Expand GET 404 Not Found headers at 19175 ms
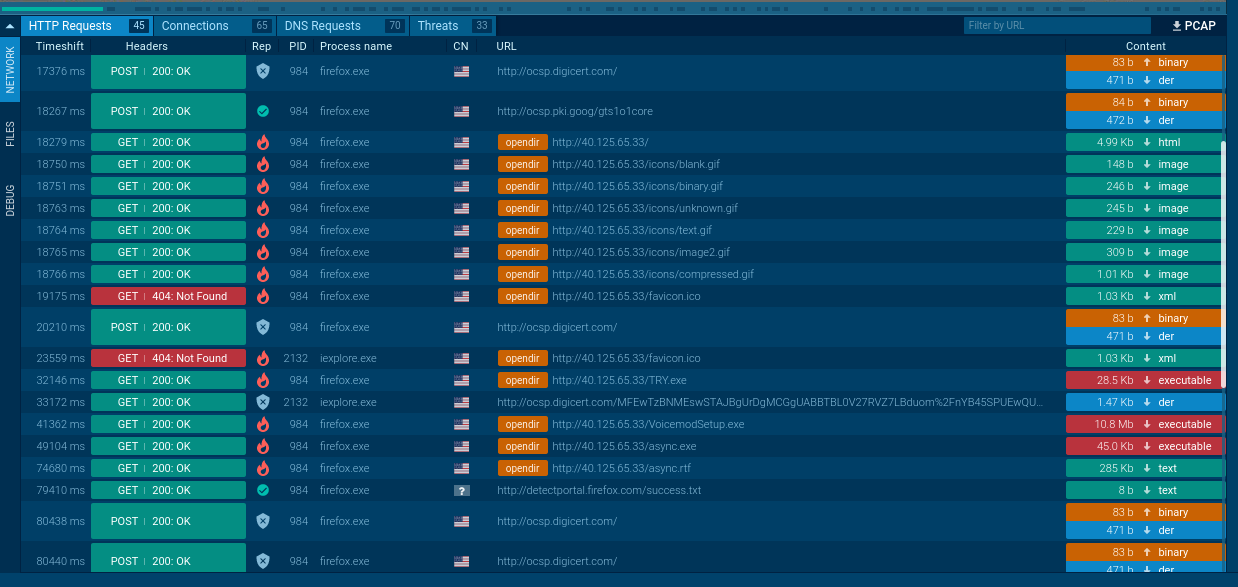The image size is (1238, 587). pos(168,296)
